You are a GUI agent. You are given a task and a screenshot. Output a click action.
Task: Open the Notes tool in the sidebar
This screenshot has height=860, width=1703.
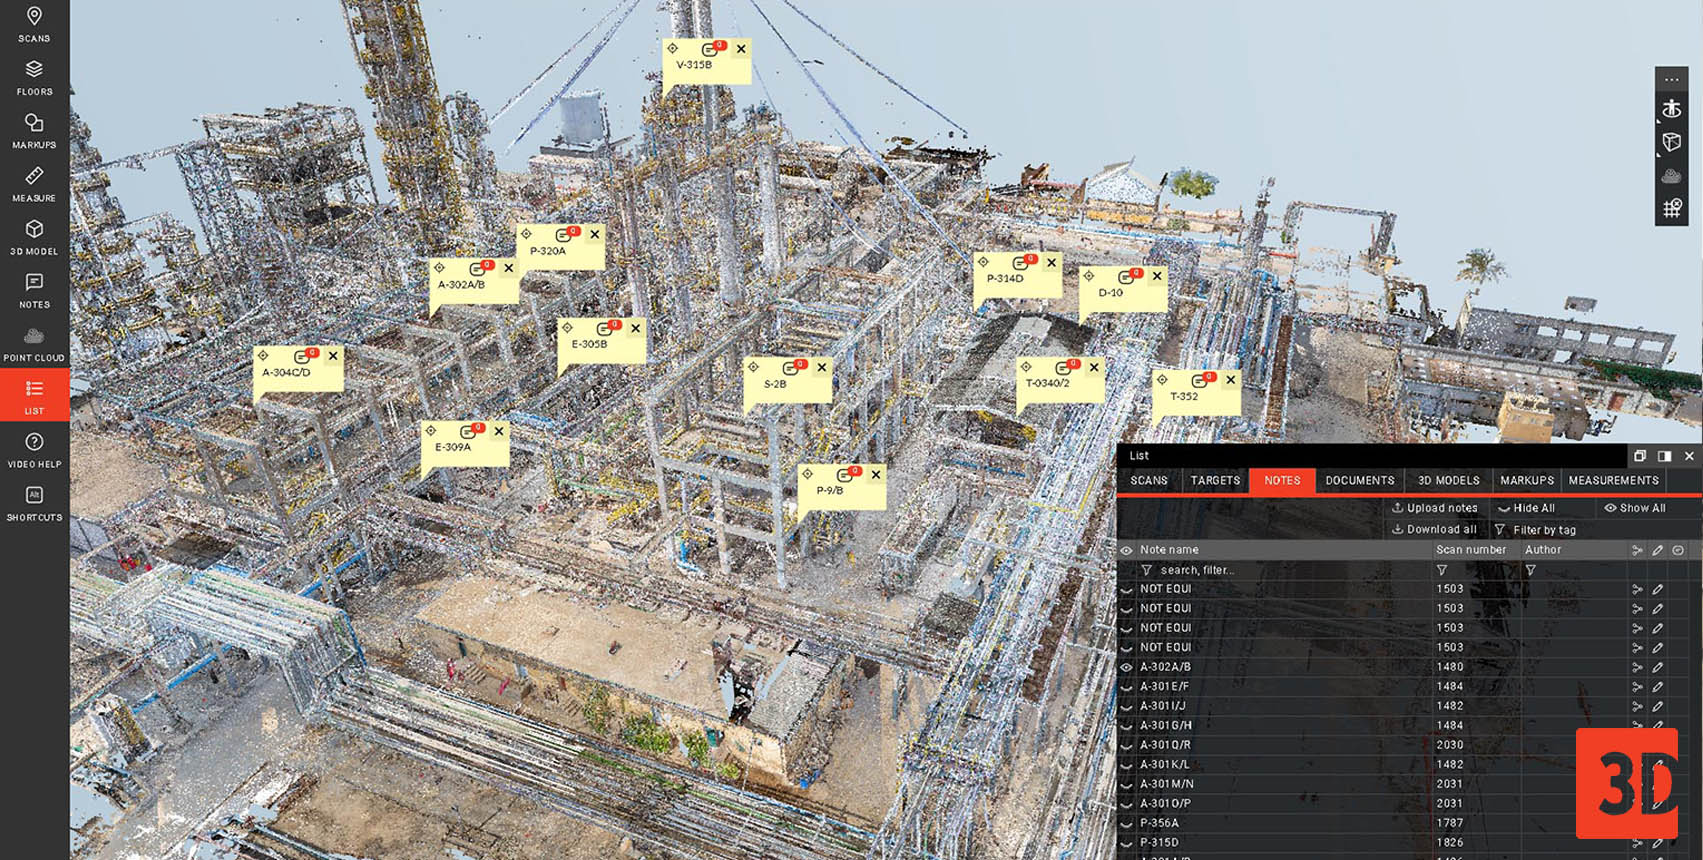(x=34, y=291)
